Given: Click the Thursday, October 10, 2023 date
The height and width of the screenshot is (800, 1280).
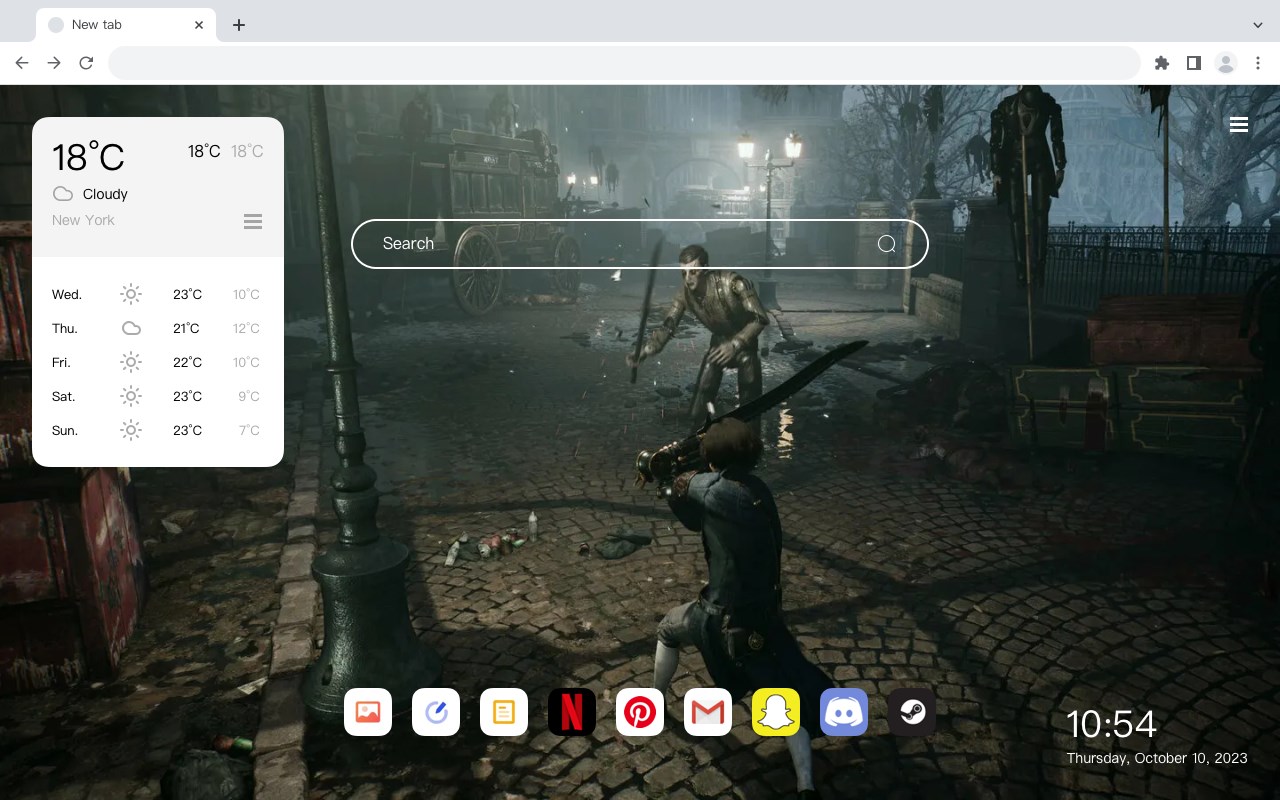Looking at the screenshot, I should point(1157,758).
